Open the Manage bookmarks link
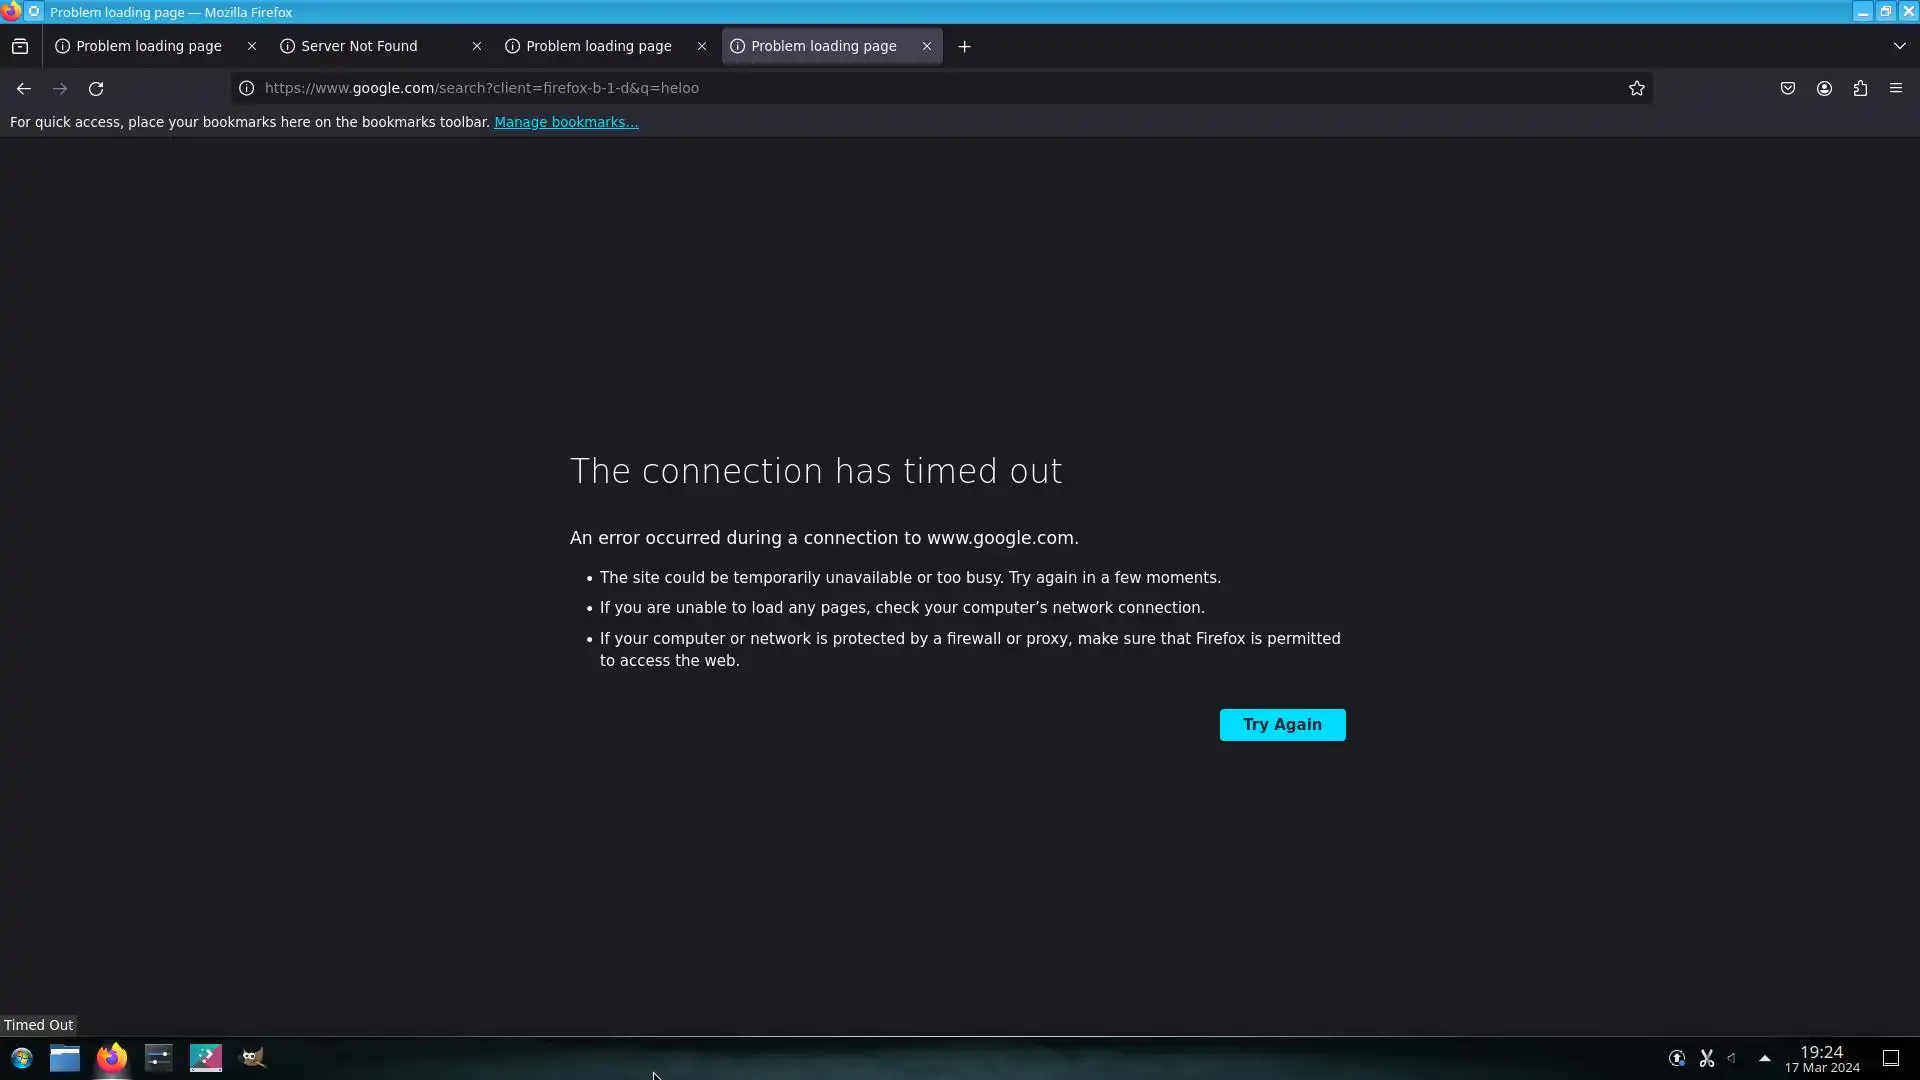Viewport: 1920px width, 1080px height. [566, 122]
